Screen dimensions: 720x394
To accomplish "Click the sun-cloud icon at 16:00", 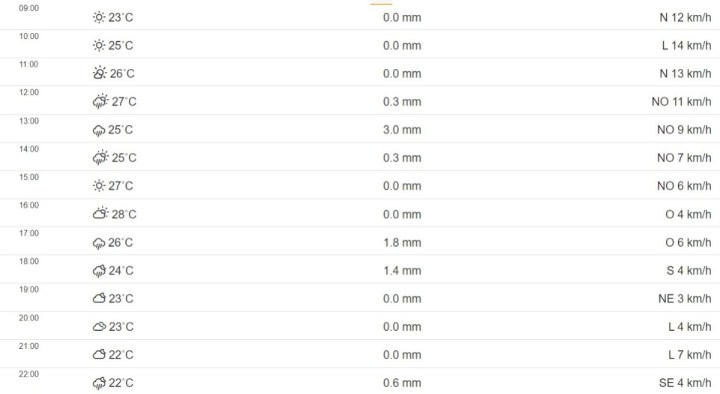I will [101, 214].
